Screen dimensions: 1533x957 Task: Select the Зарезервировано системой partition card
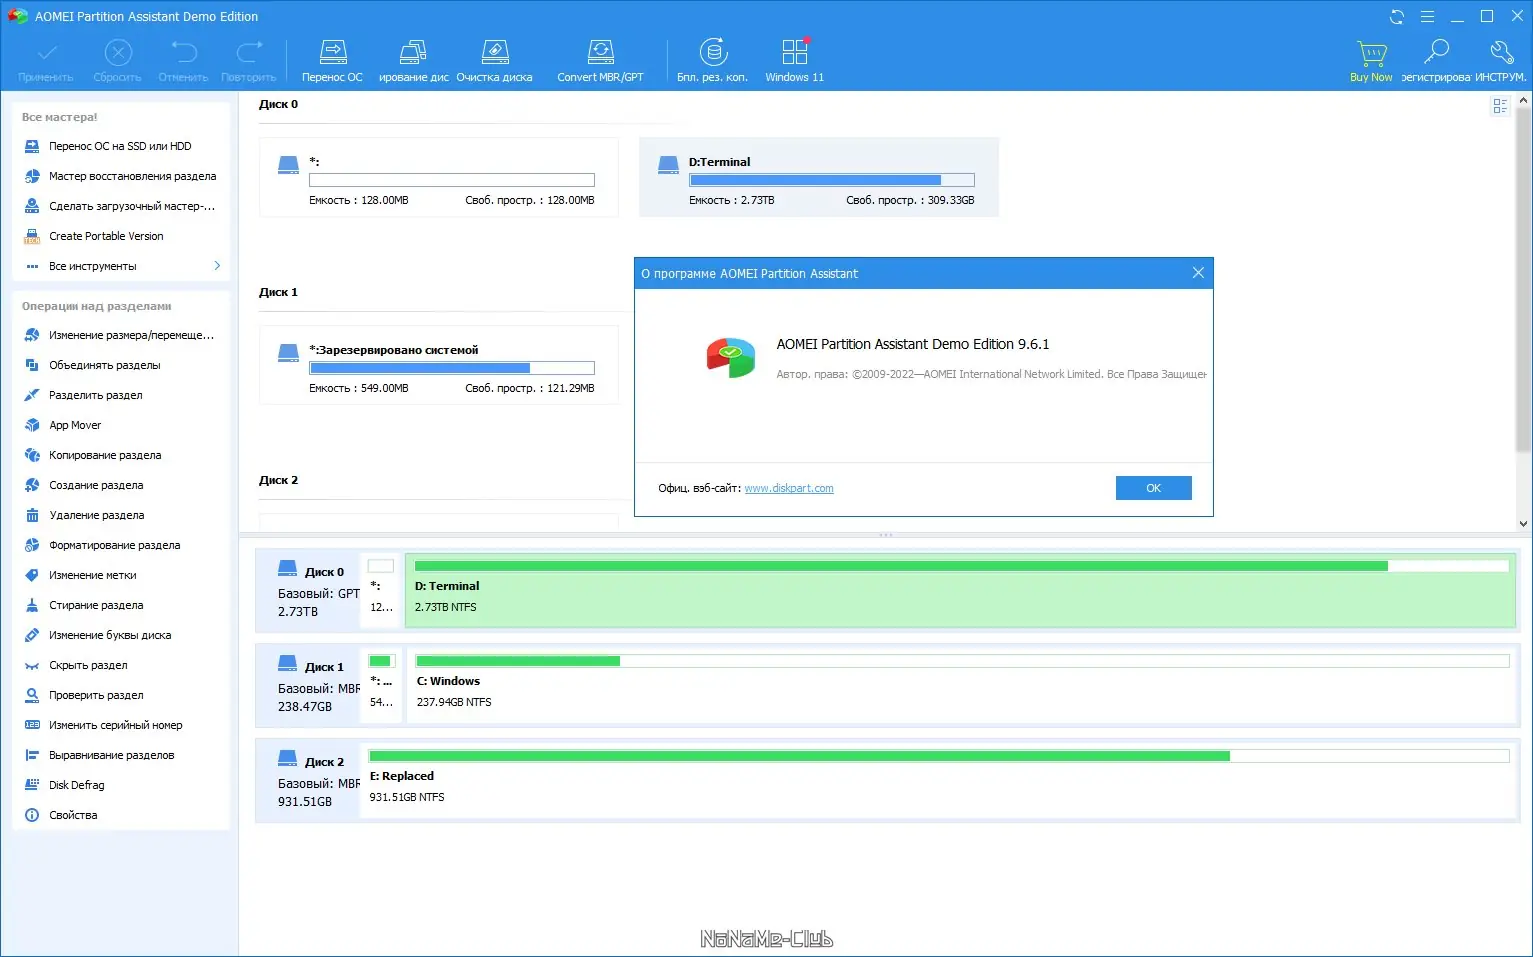[439, 365]
